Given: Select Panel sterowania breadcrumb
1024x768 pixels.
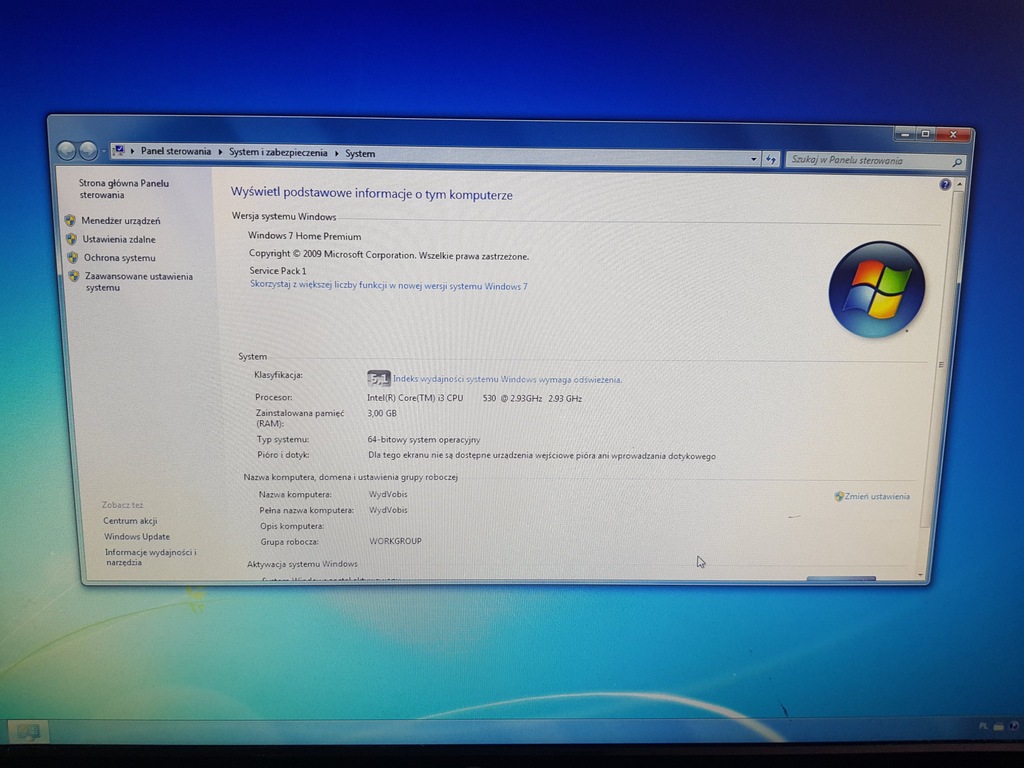Looking at the screenshot, I should coord(176,152).
